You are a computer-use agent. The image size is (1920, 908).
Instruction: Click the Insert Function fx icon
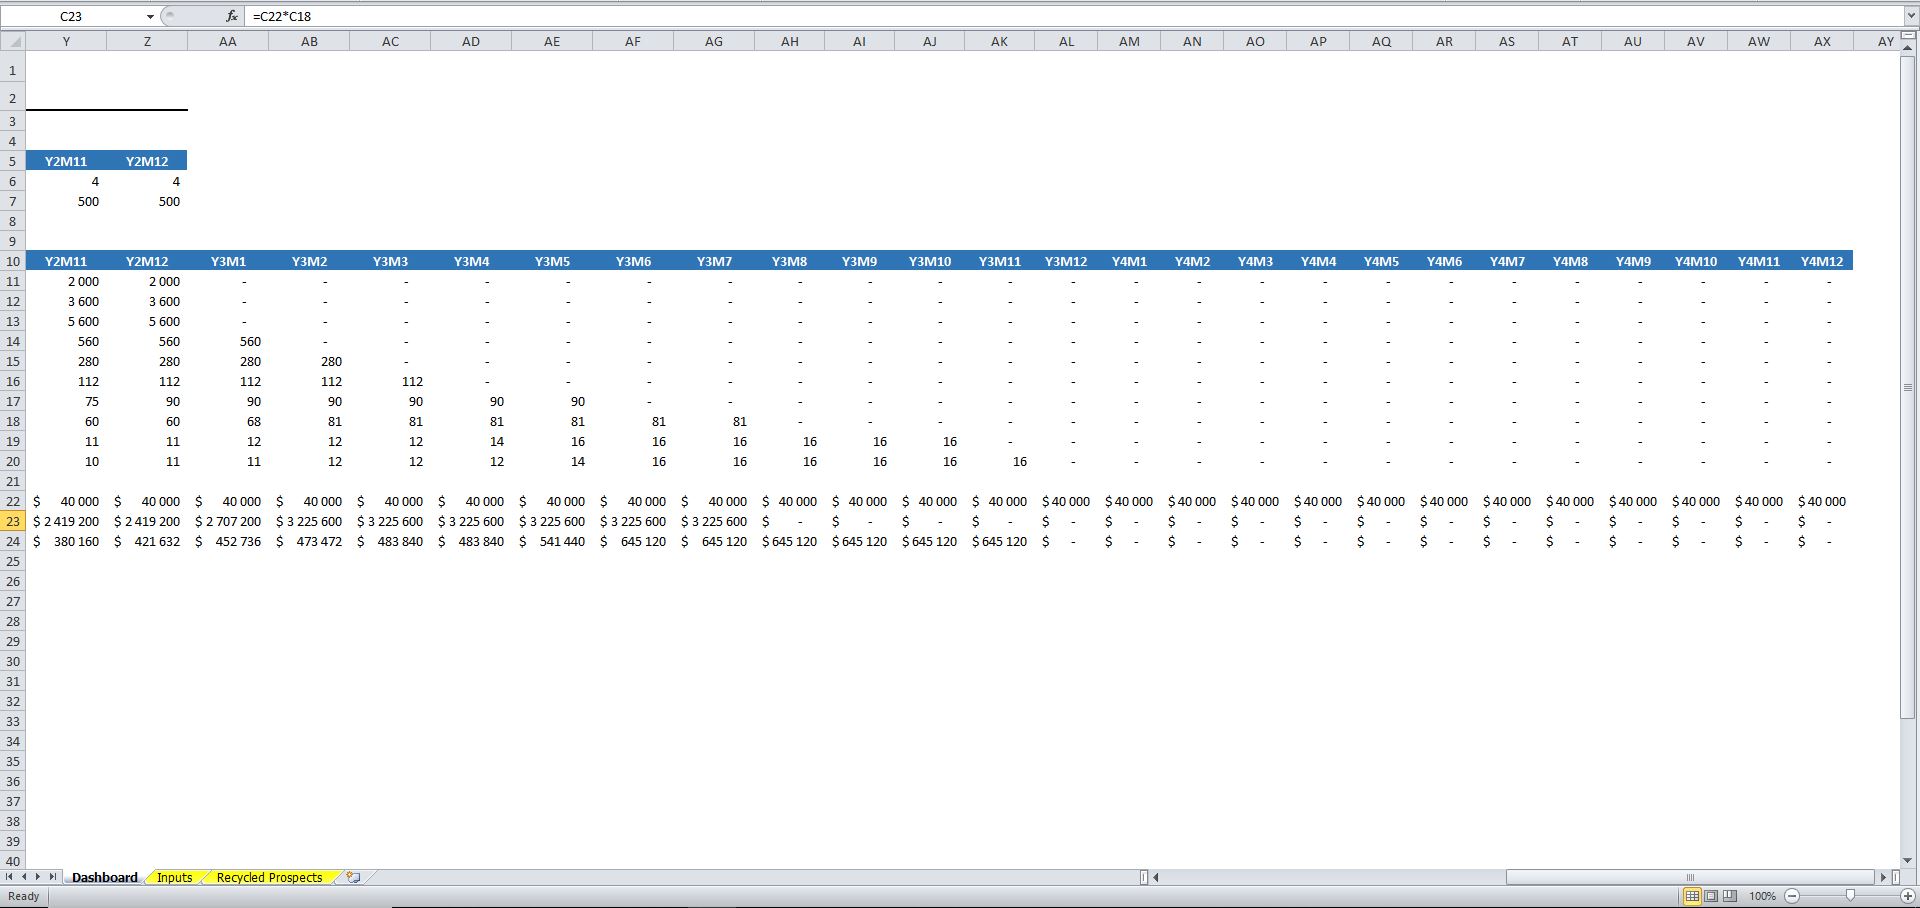[x=231, y=16]
